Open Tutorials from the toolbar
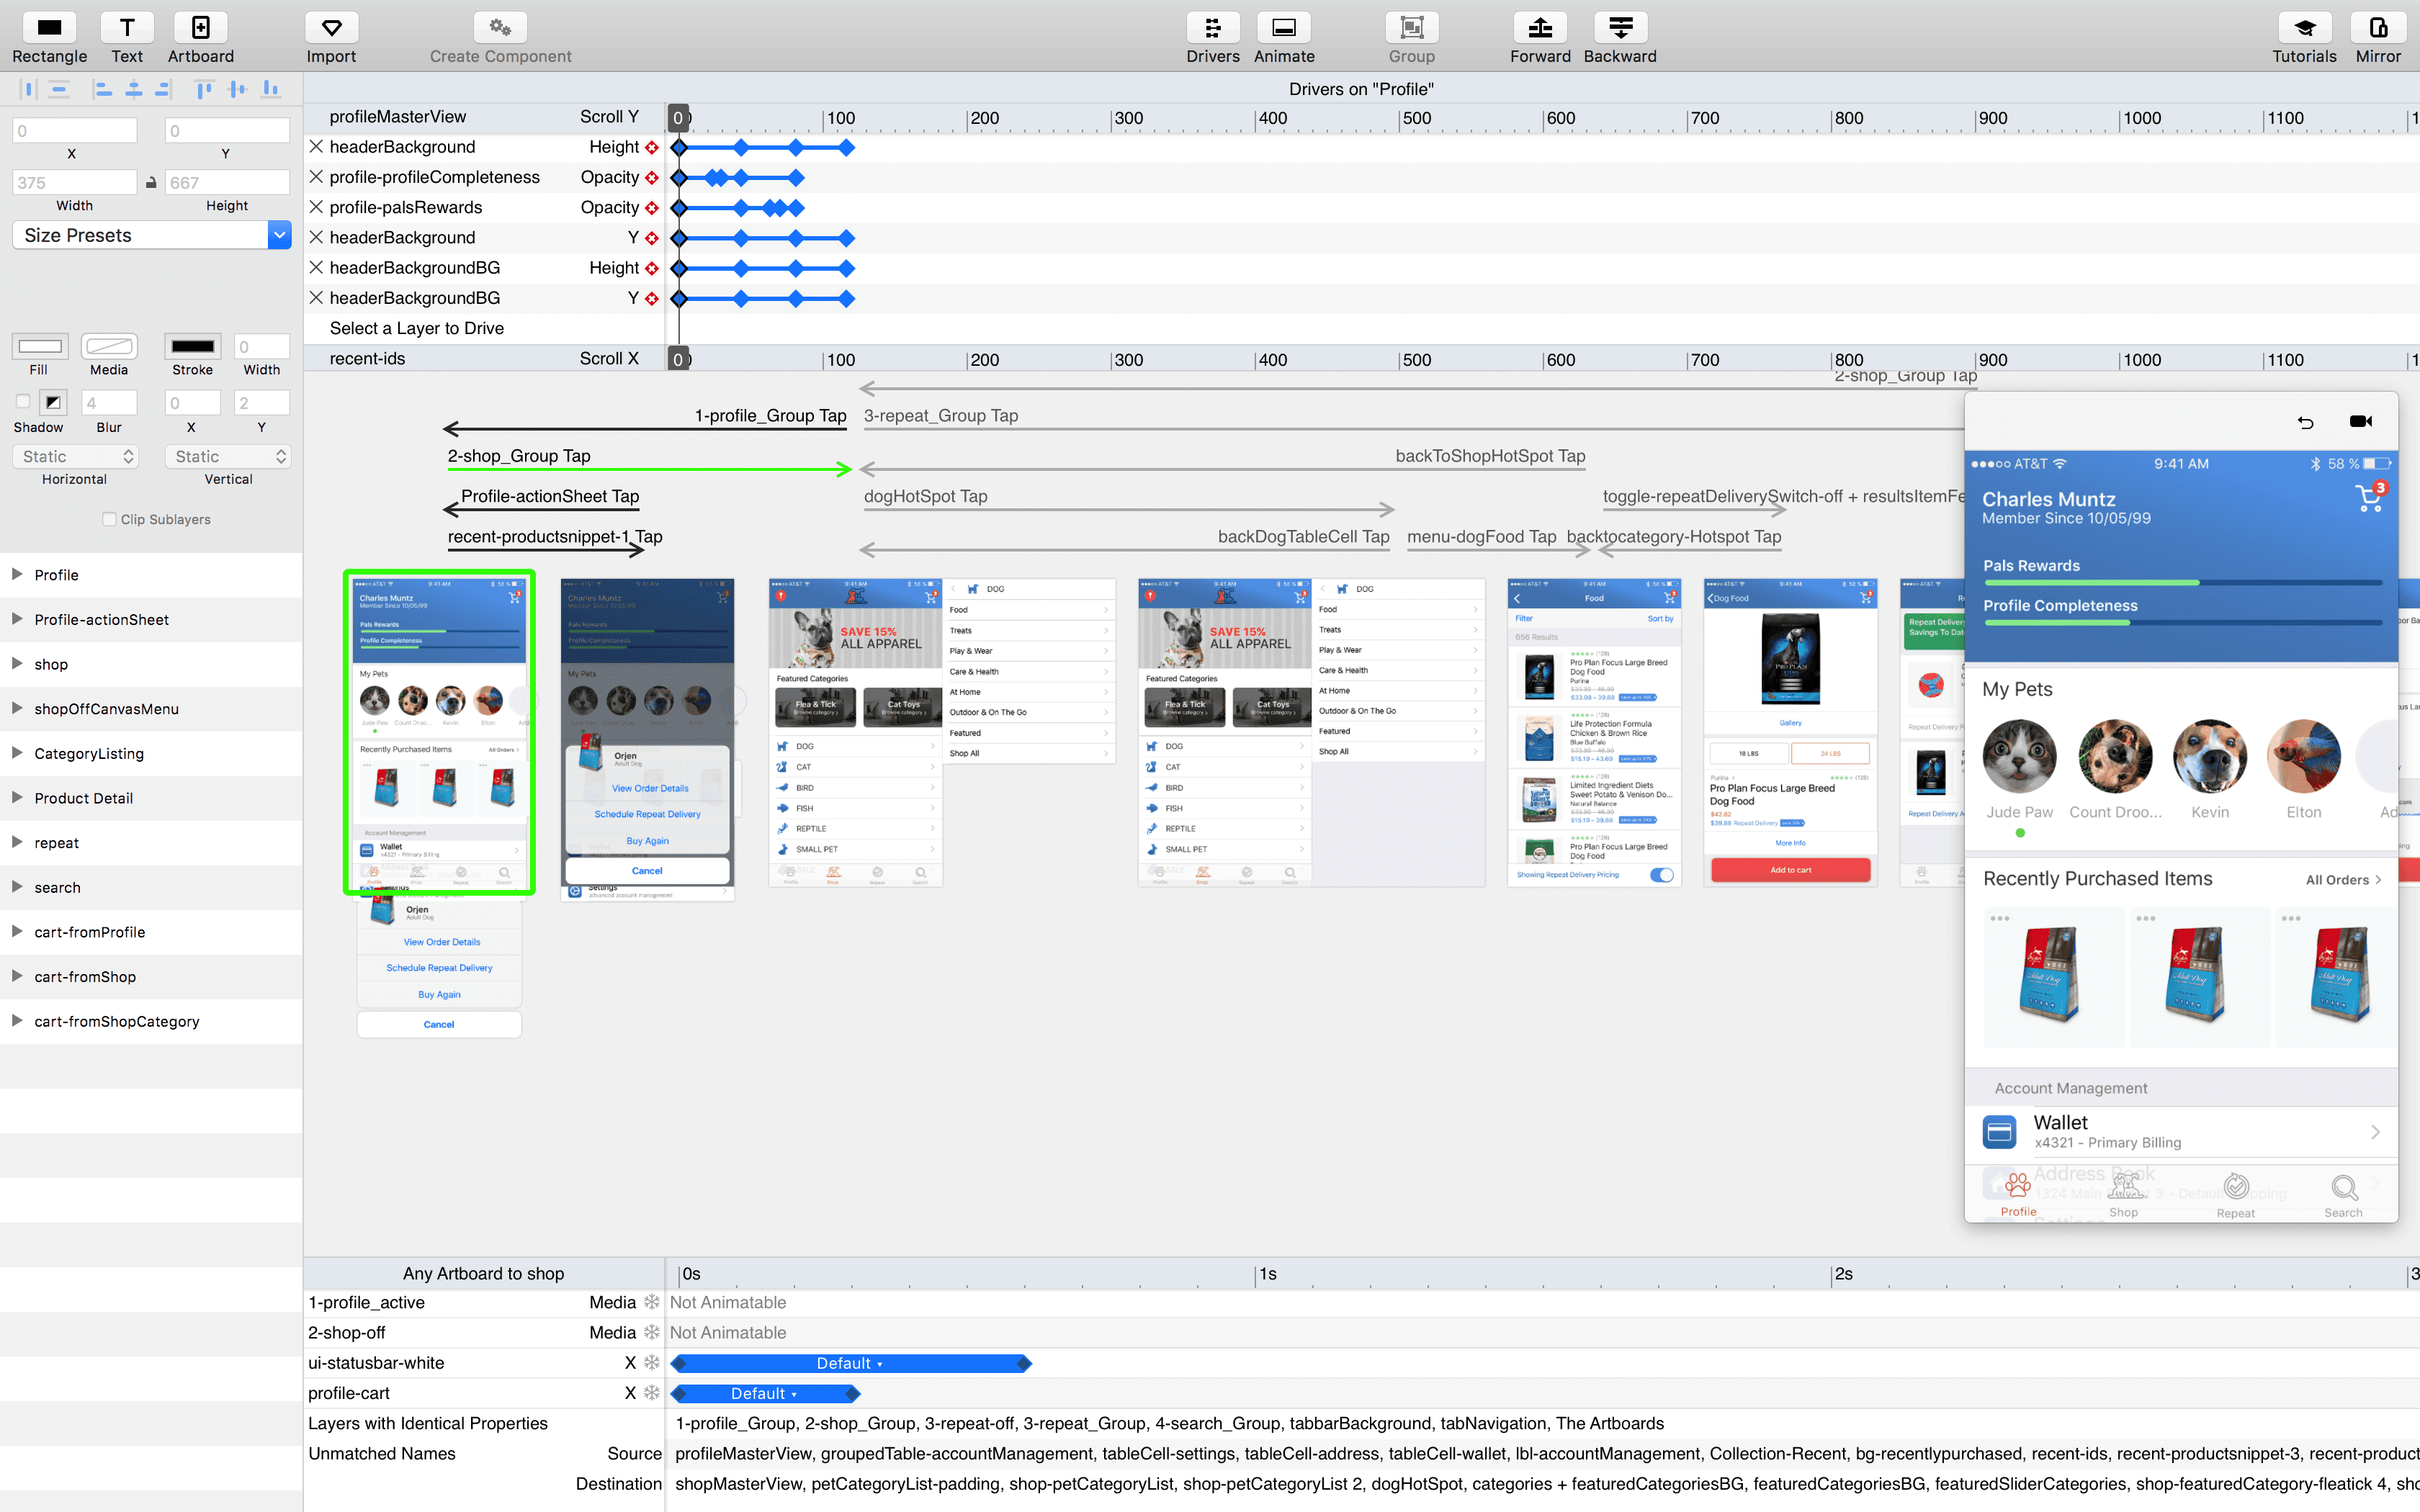Viewport: 2420px width, 1512px height. point(2304,27)
